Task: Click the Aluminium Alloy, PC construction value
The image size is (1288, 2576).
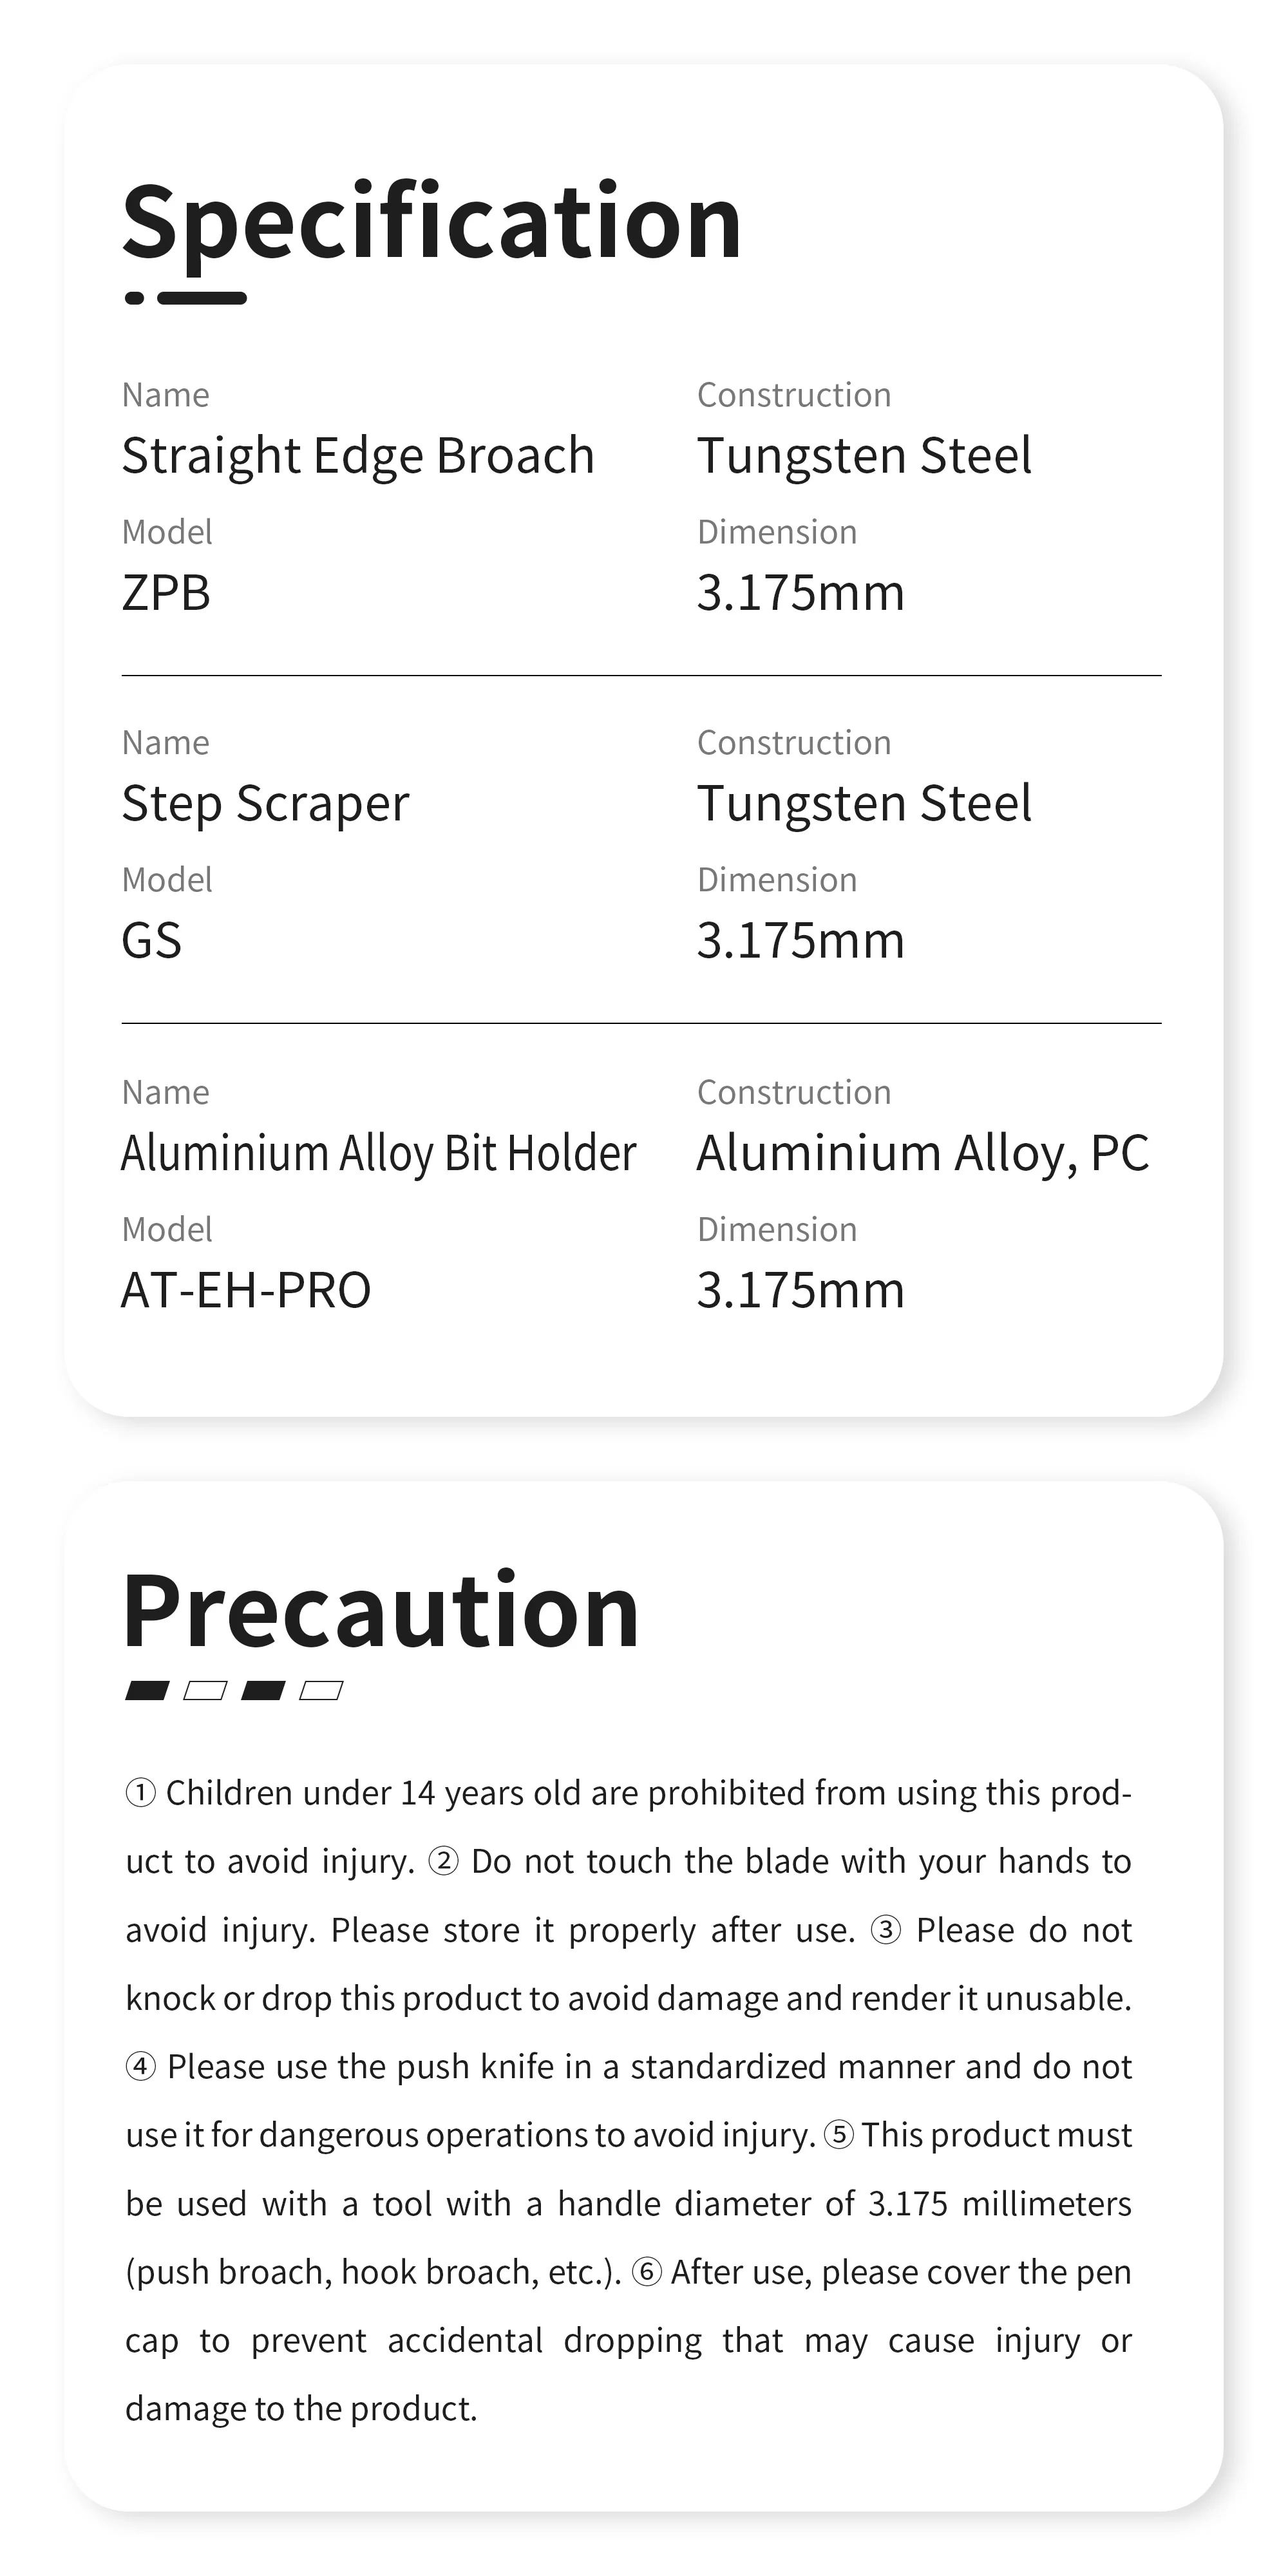Action: (x=923, y=1154)
